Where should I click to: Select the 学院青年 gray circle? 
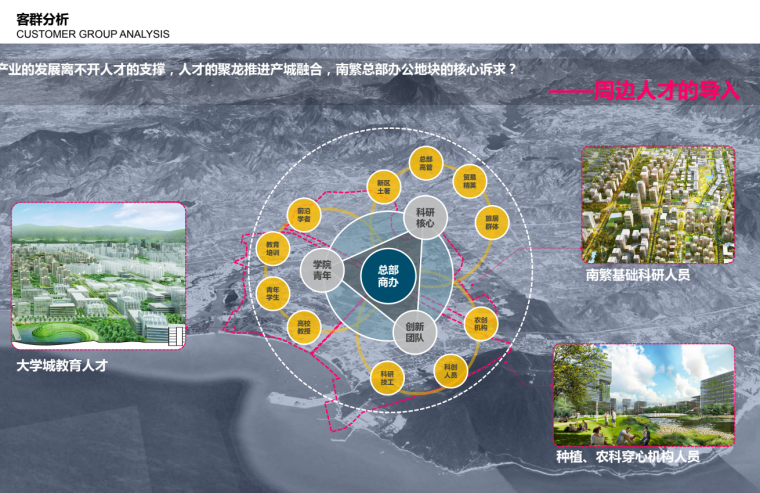pyautogui.click(x=321, y=270)
